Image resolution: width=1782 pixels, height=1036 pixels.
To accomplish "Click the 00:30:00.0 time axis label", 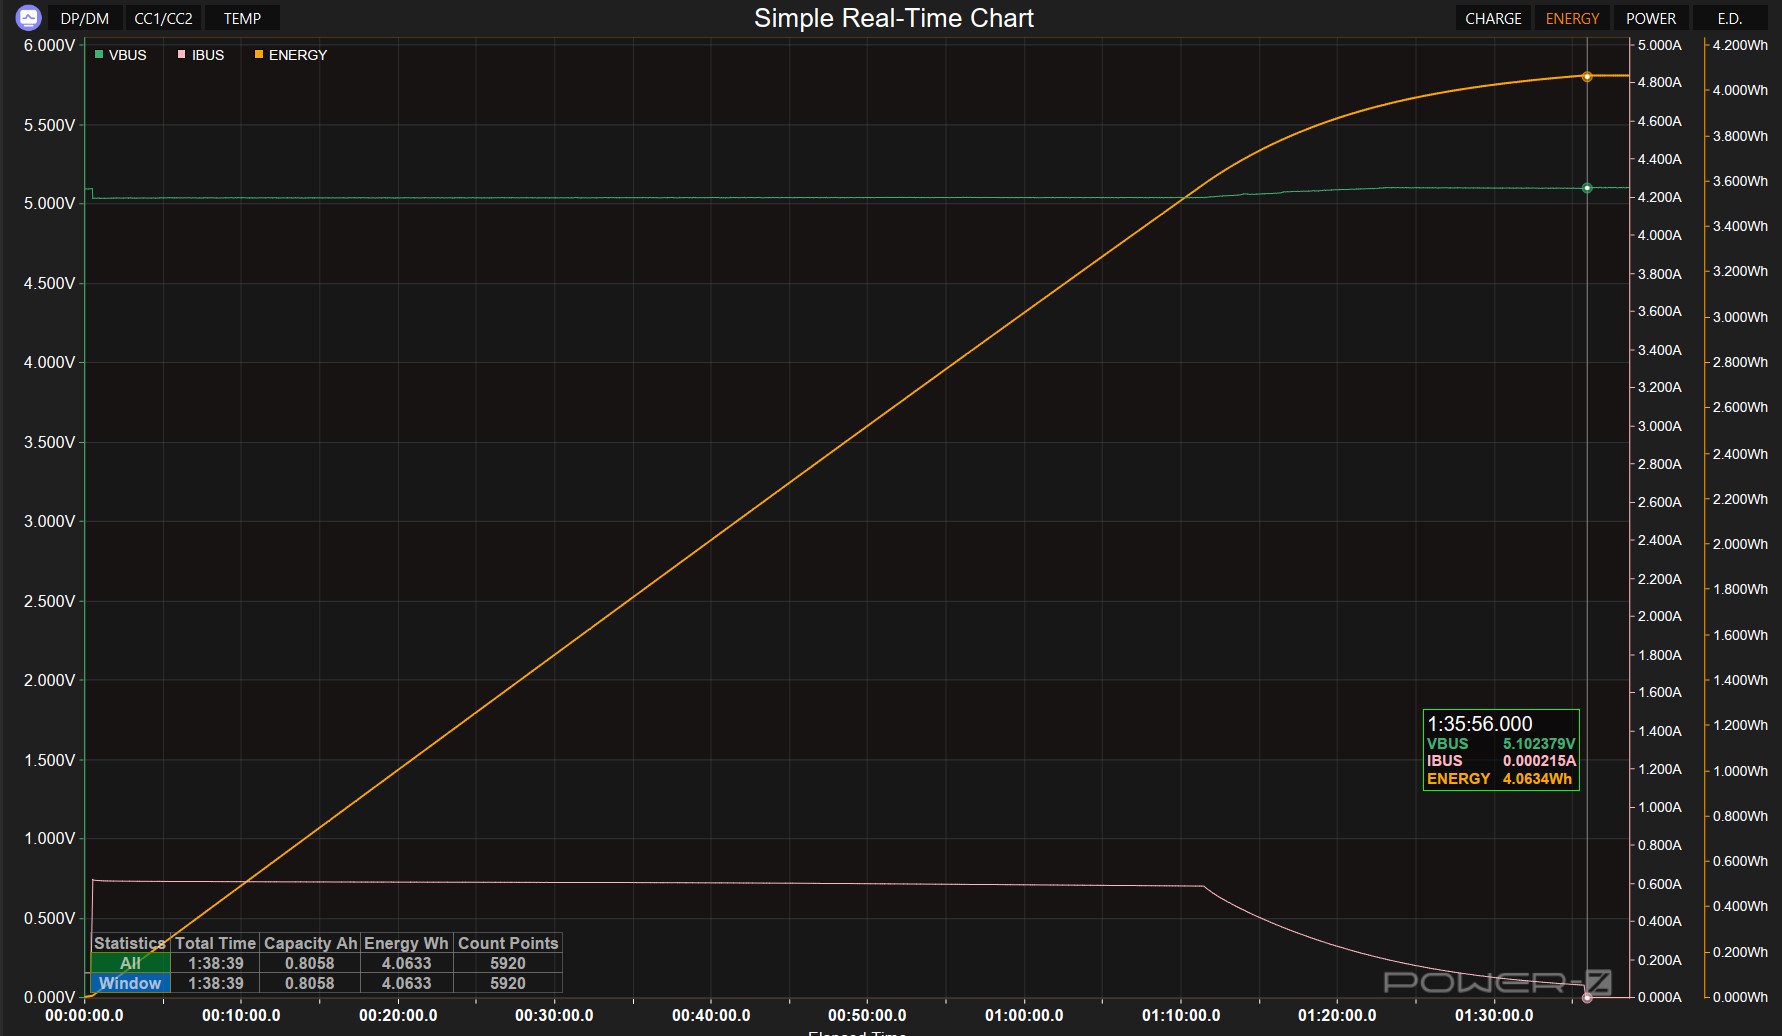I will (554, 1015).
